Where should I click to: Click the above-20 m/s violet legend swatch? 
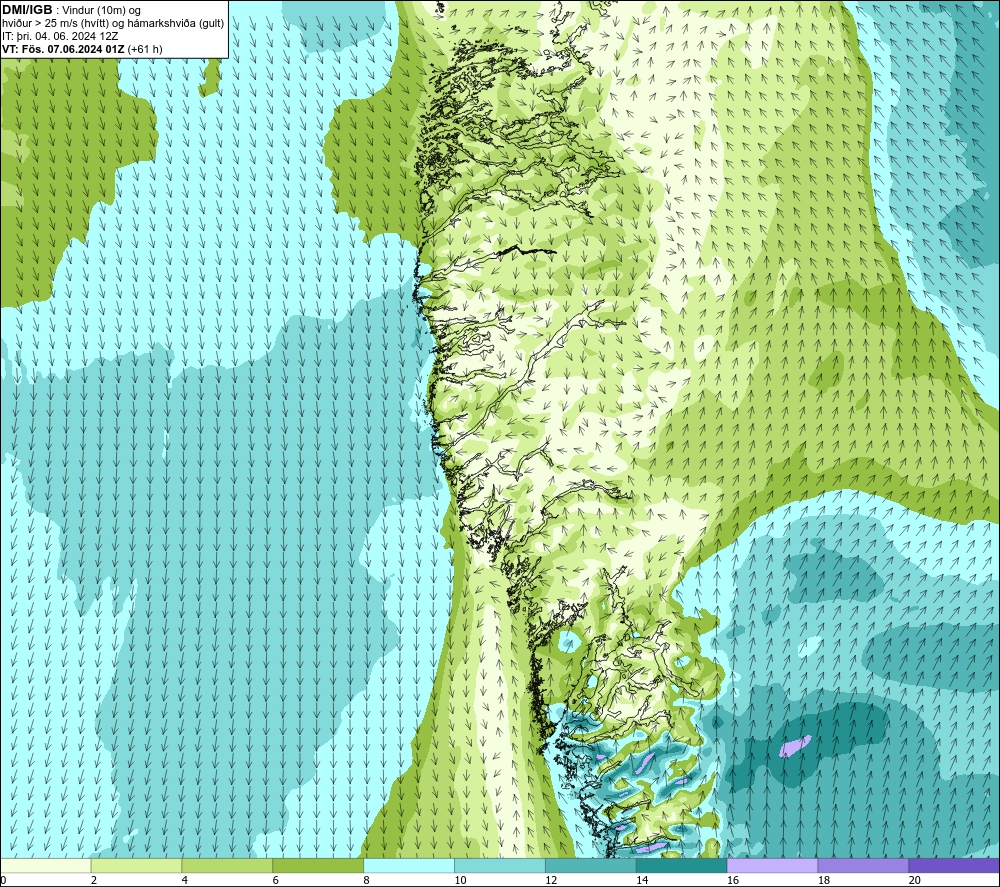point(954,865)
